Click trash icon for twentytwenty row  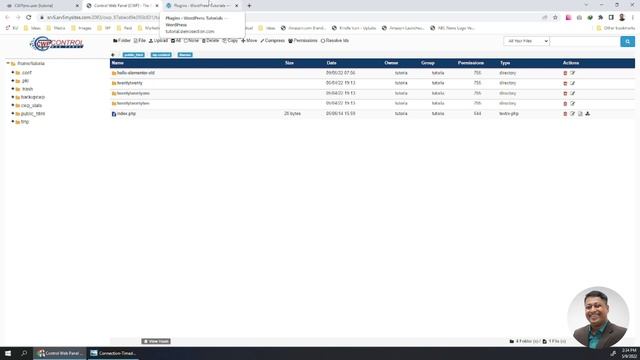pos(565,83)
